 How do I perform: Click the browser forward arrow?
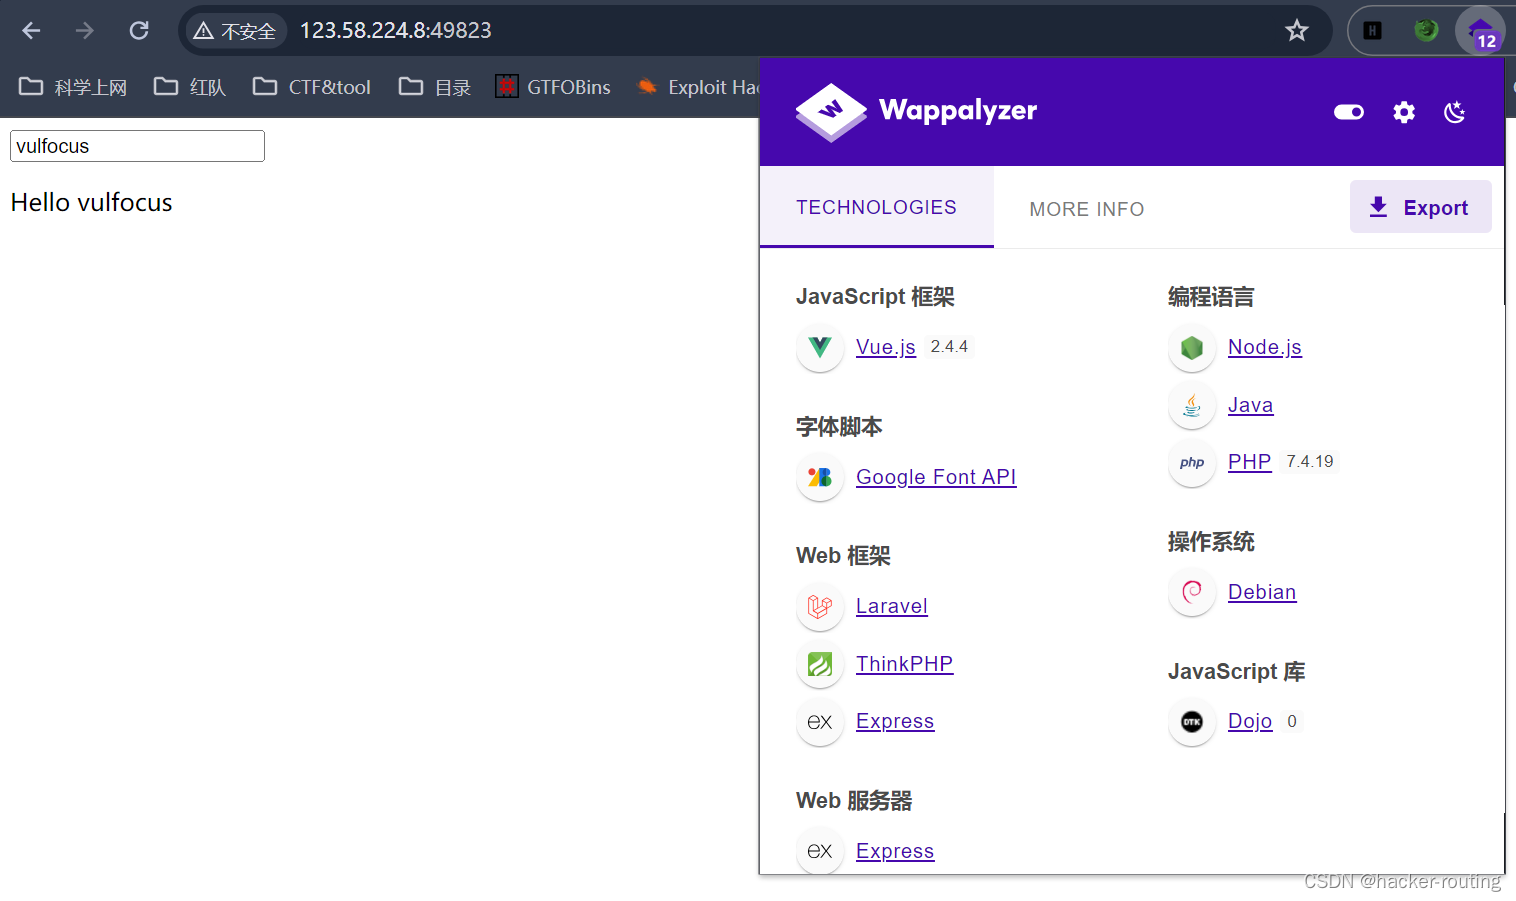[85, 31]
